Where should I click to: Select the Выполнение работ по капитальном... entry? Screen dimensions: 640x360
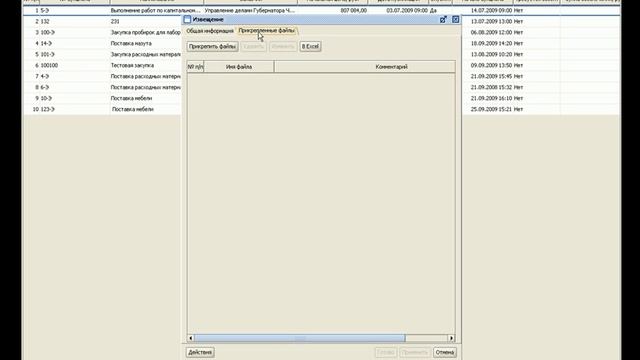click(156, 10)
